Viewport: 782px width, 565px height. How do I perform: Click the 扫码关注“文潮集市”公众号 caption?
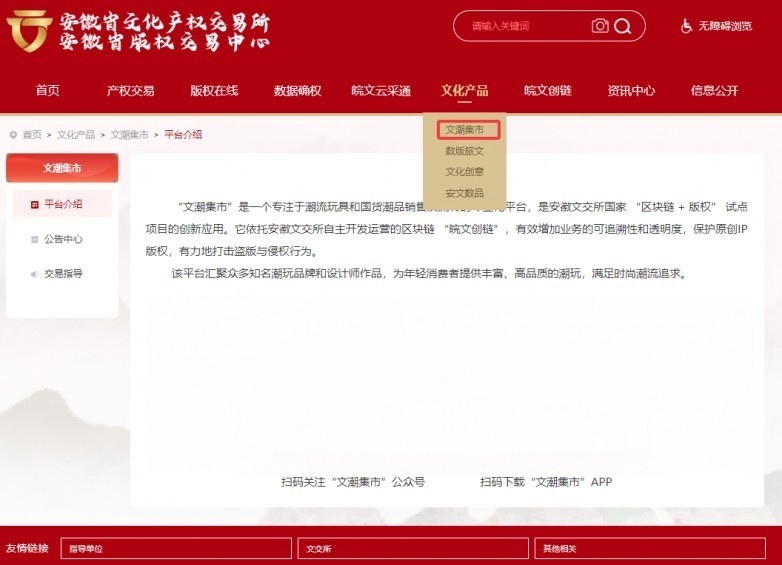353,482
